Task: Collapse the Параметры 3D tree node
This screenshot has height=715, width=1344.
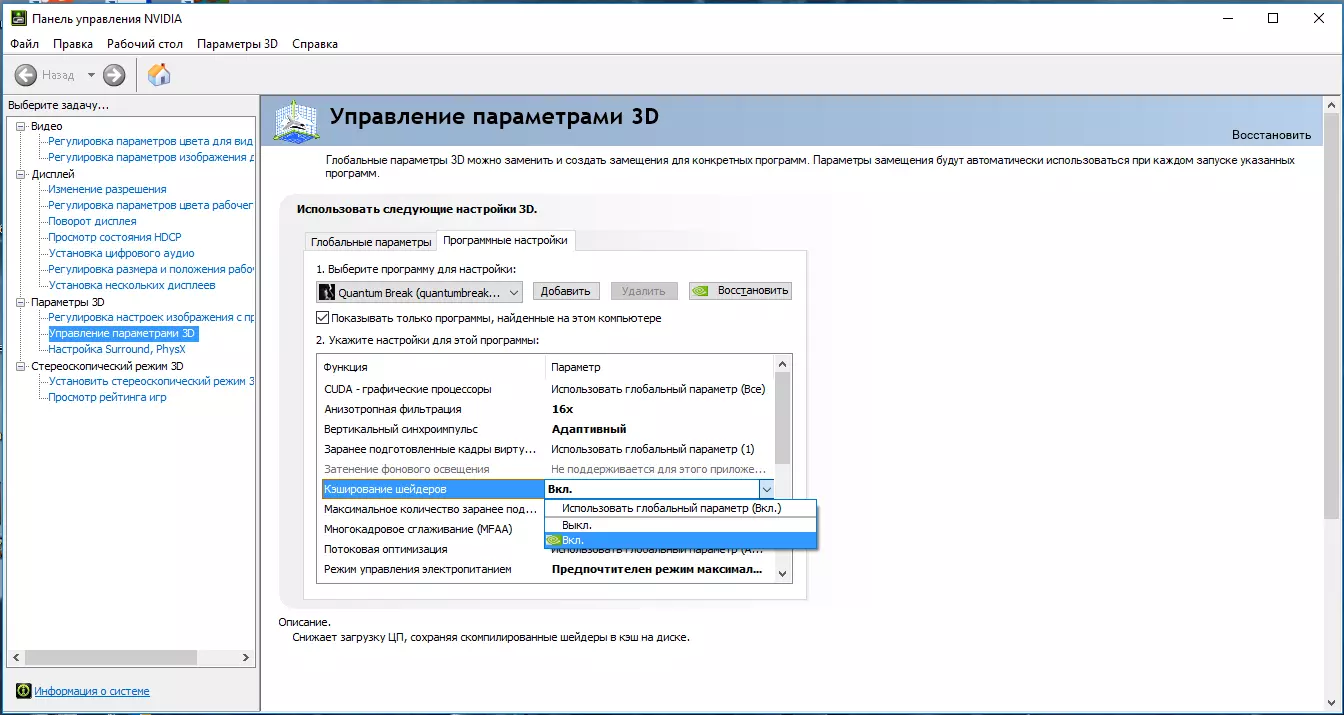Action: [21, 302]
